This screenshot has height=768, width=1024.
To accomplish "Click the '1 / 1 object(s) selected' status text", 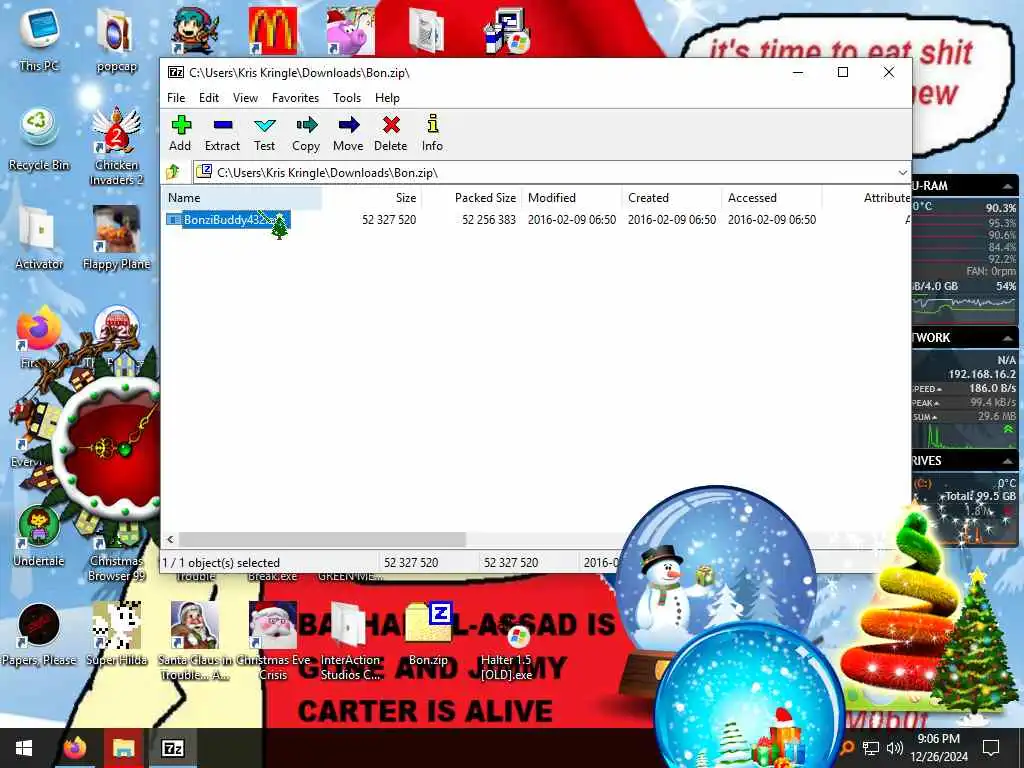I will point(221,562).
